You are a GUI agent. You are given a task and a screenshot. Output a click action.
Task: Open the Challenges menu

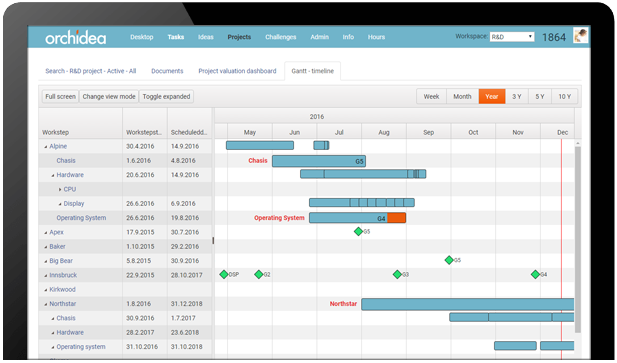click(x=281, y=37)
